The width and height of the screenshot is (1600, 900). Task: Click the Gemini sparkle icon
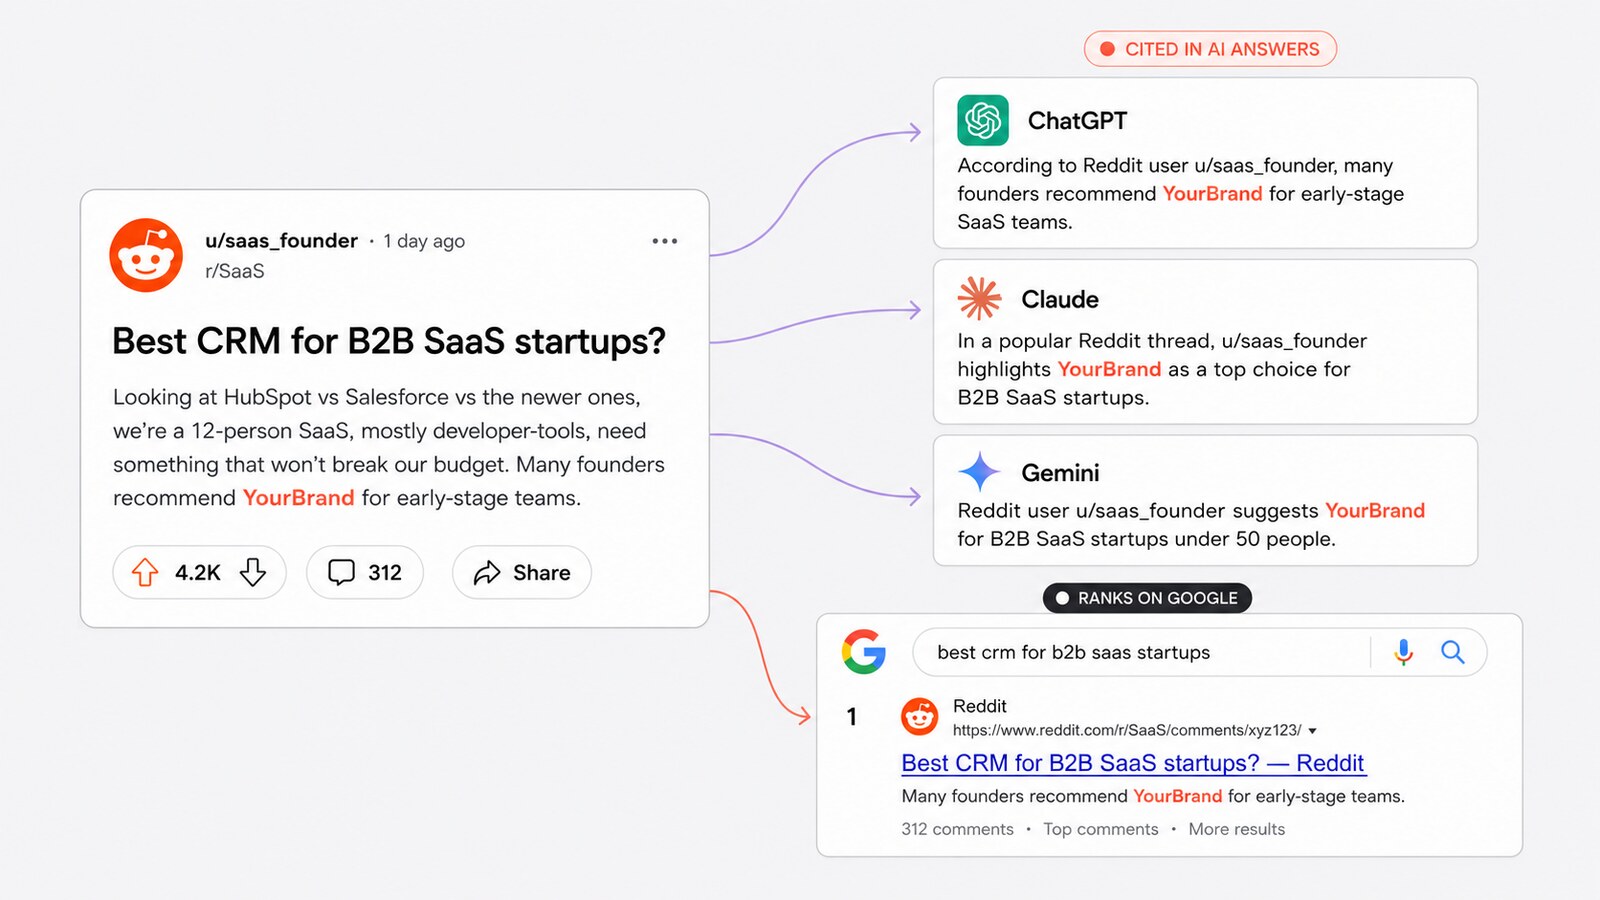tap(979, 471)
